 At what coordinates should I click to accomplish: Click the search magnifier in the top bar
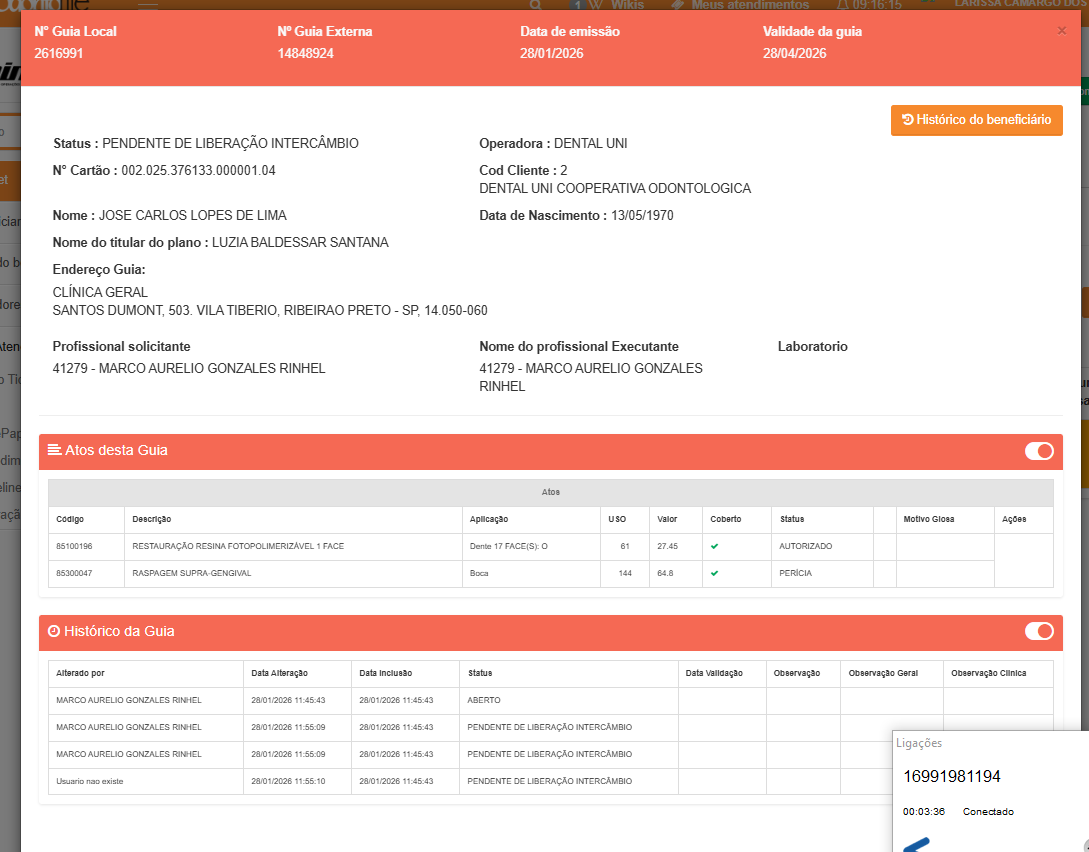[535, 5]
